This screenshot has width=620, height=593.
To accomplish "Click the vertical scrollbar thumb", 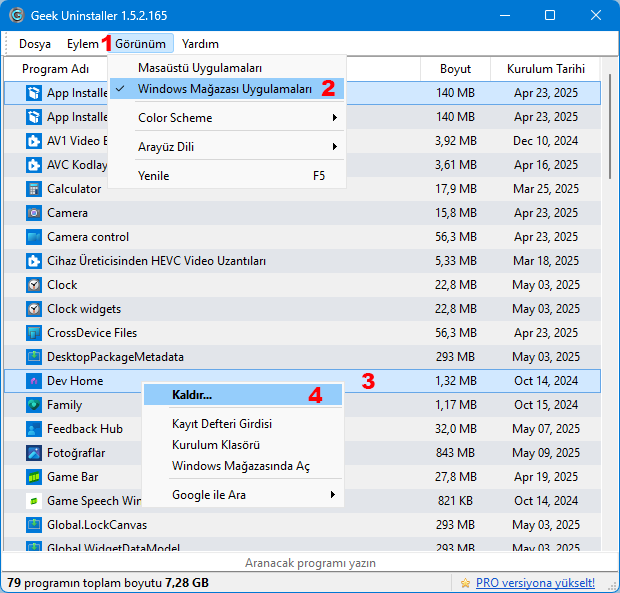I will [x=610, y=126].
